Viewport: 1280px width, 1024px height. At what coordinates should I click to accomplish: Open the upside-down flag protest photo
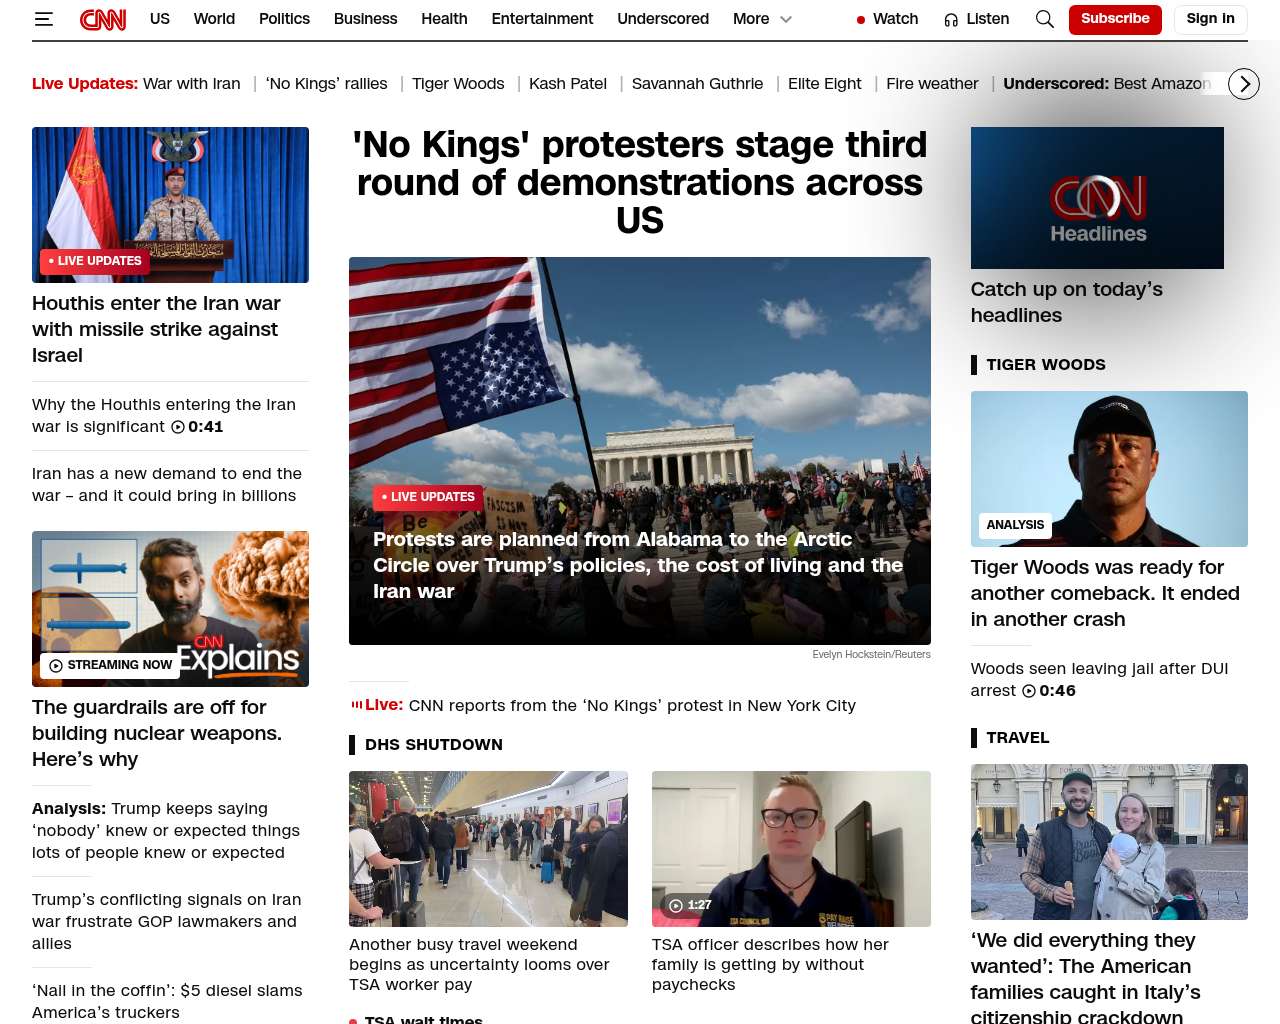click(x=640, y=451)
